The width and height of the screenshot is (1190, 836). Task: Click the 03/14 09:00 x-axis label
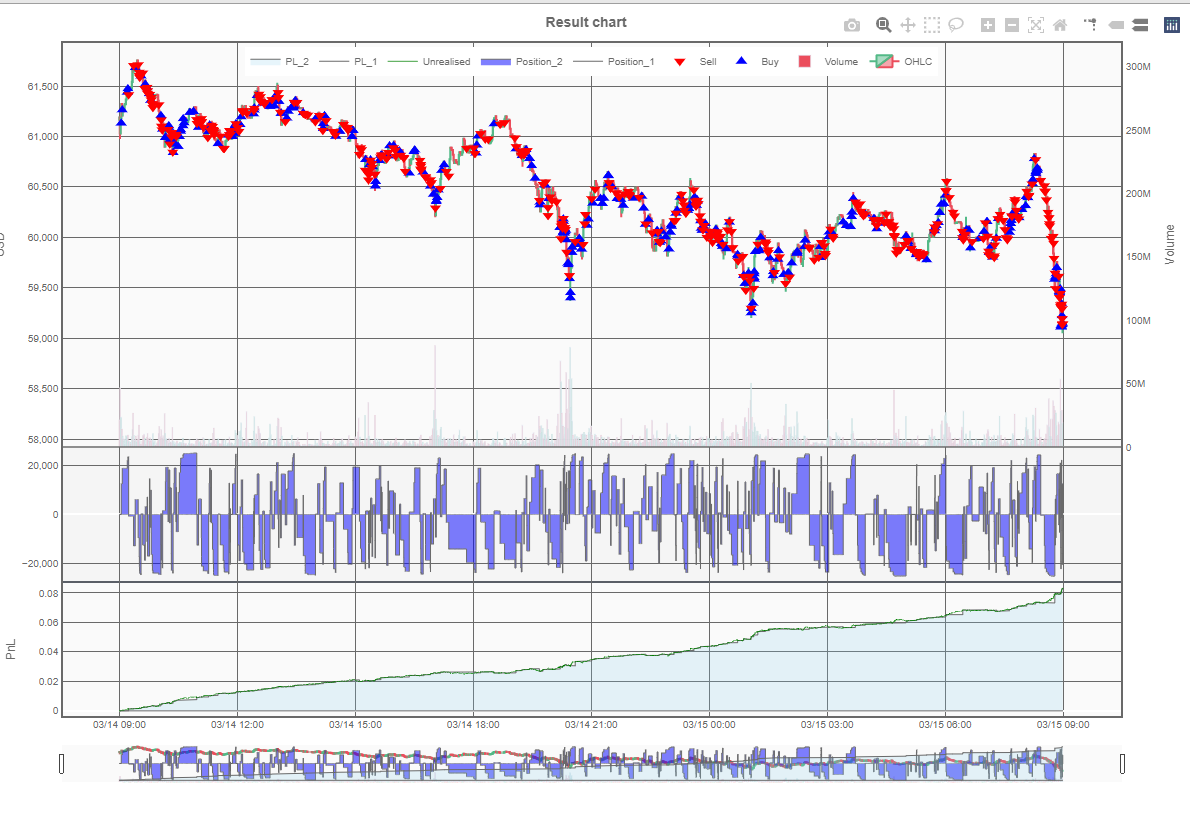tap(119, 724)
